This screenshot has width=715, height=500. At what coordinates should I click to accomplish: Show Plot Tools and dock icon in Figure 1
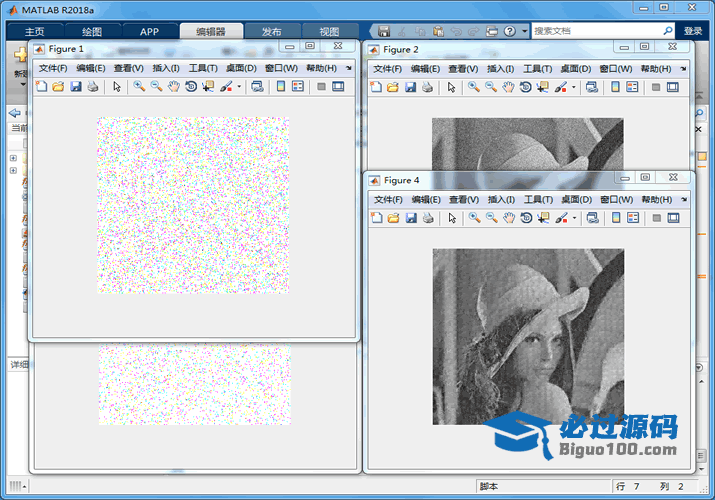tap(338, 87)
